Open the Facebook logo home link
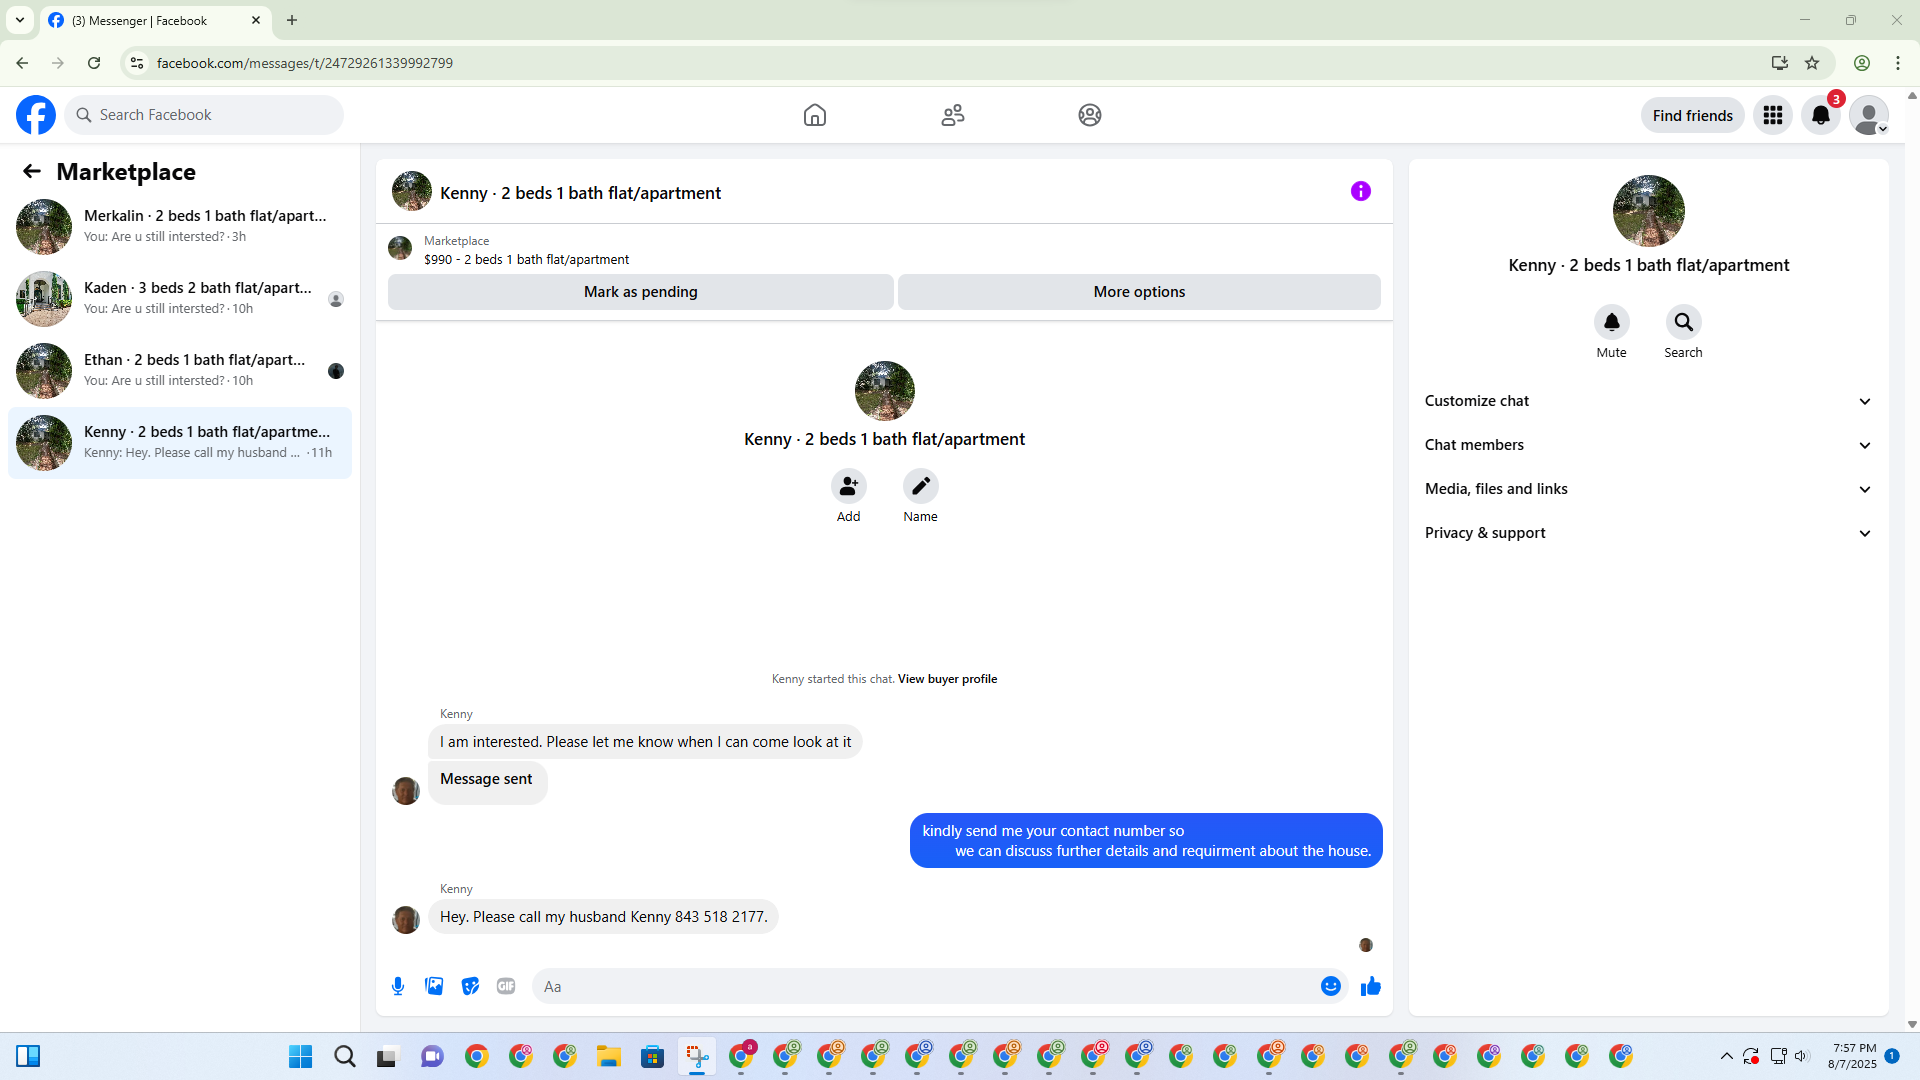Image resolution: width=1920 pixels, height=1080 pixels. tap(36, 115)
